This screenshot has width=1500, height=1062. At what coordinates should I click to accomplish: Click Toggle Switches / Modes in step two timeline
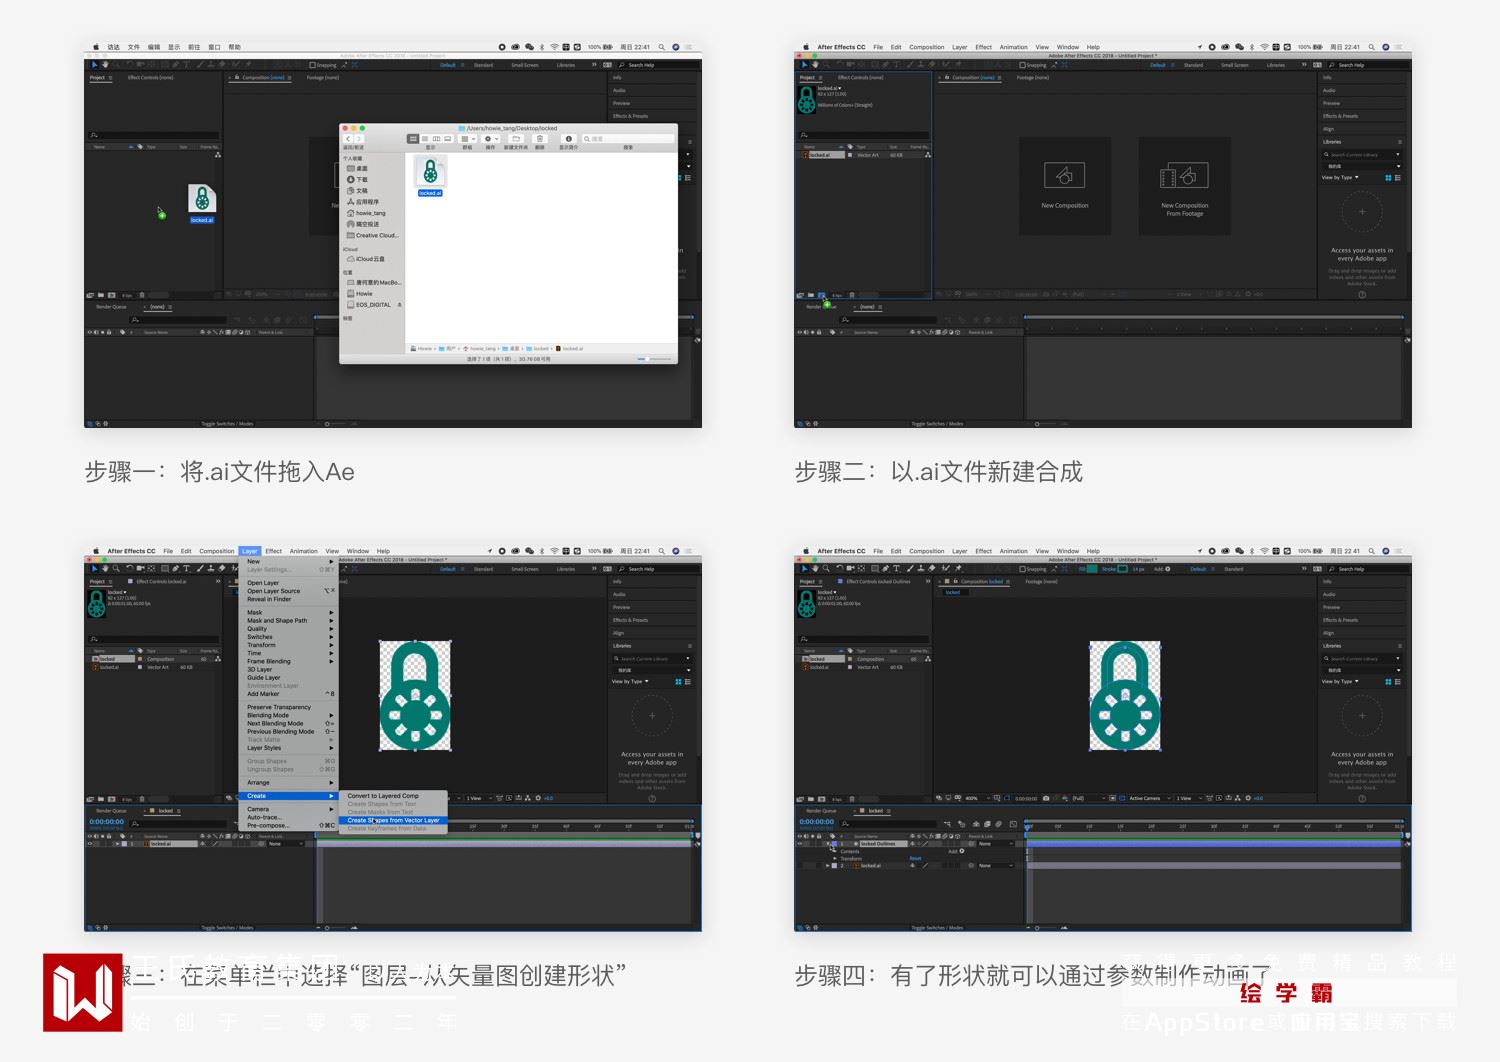pyautogui.click(x=937, y=423)
